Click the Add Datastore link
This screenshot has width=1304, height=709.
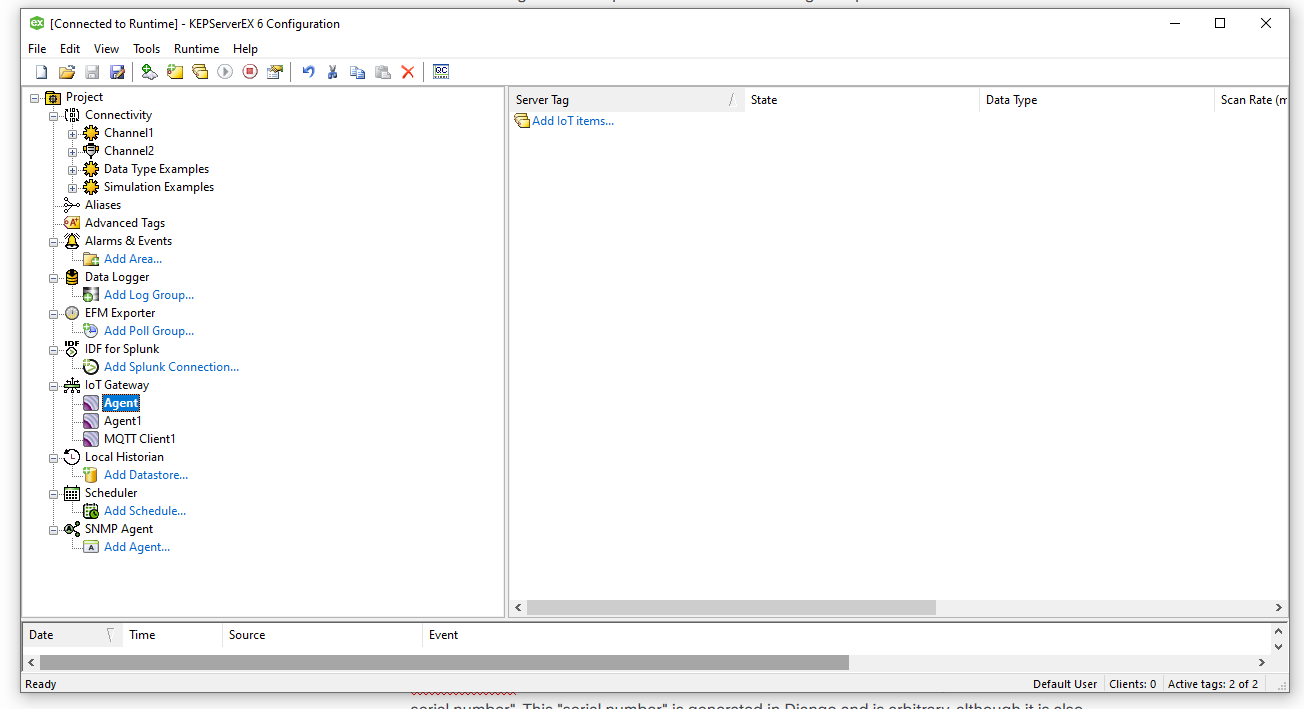click(x=146, y=475)
